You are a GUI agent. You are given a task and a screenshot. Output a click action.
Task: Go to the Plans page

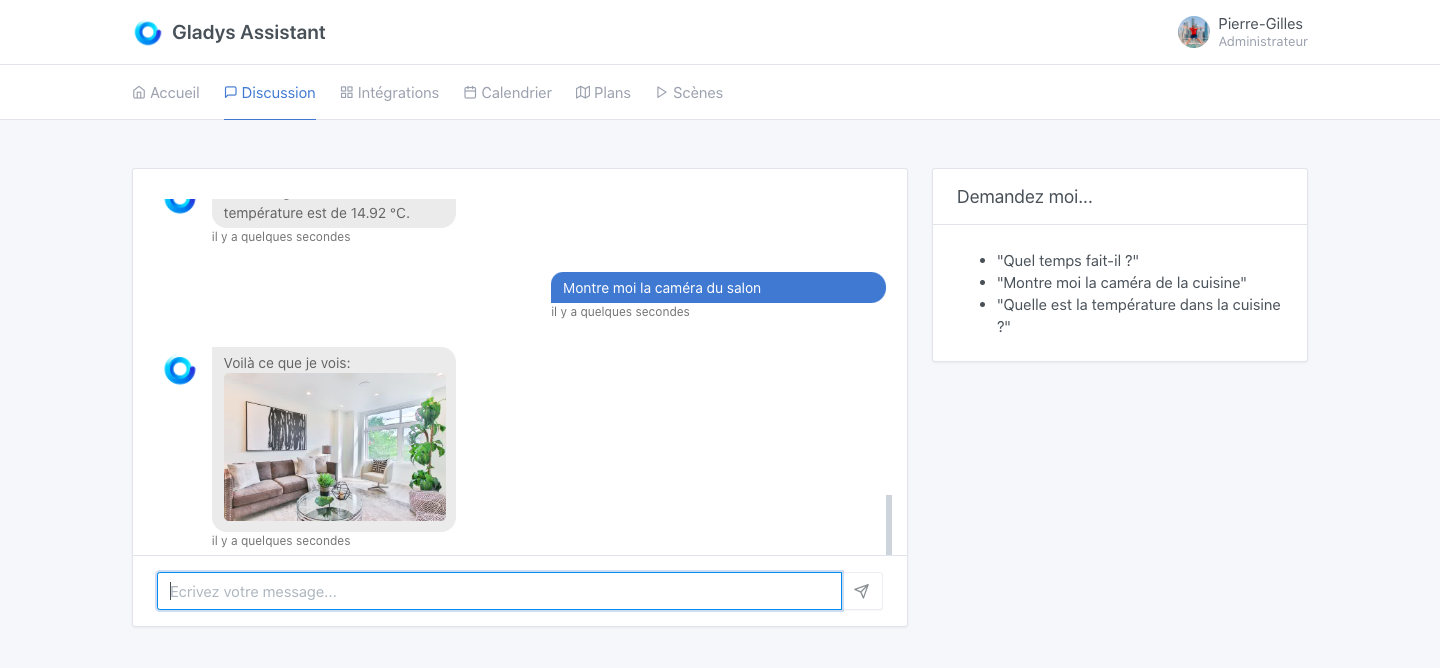click(613, 92)
